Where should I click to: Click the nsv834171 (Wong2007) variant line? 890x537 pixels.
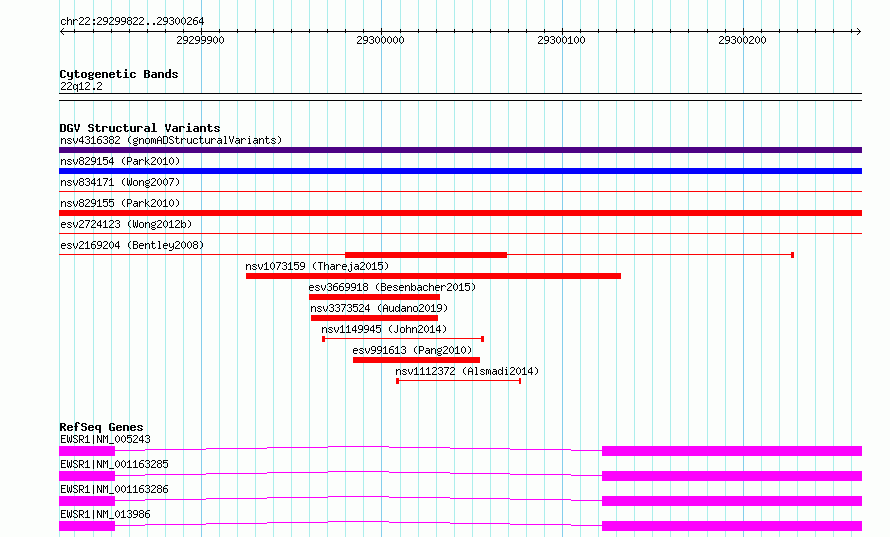460,192
